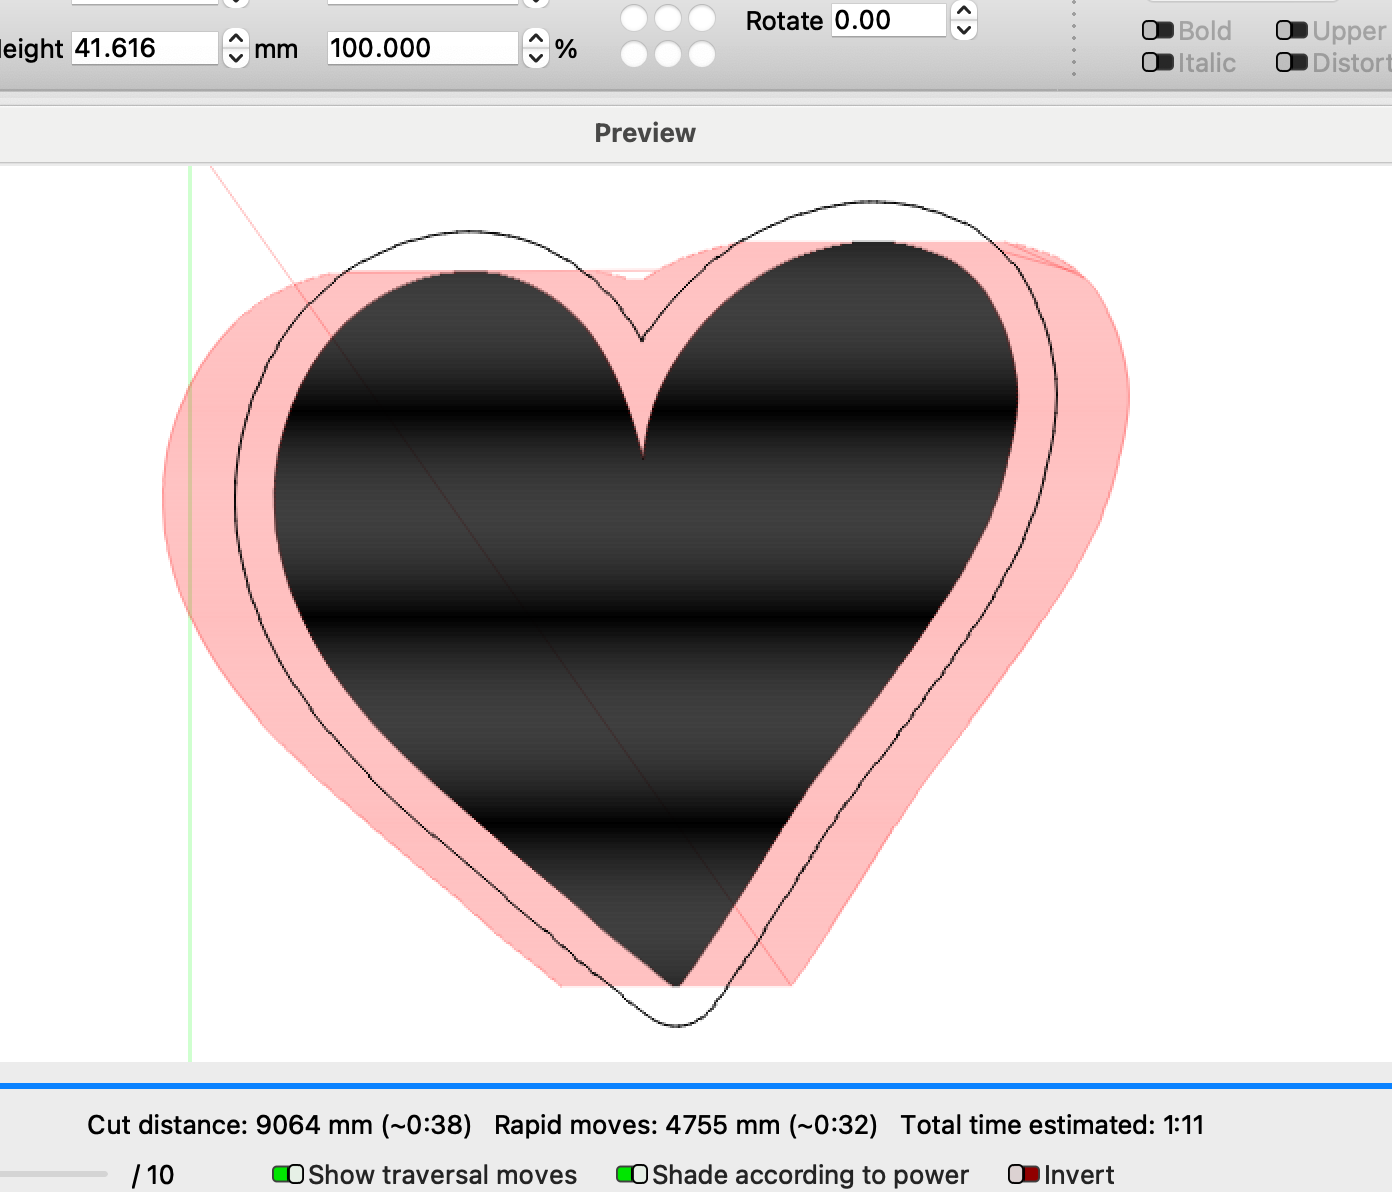
Task: Click the Height value field
Action: click(x=144, y=48)
